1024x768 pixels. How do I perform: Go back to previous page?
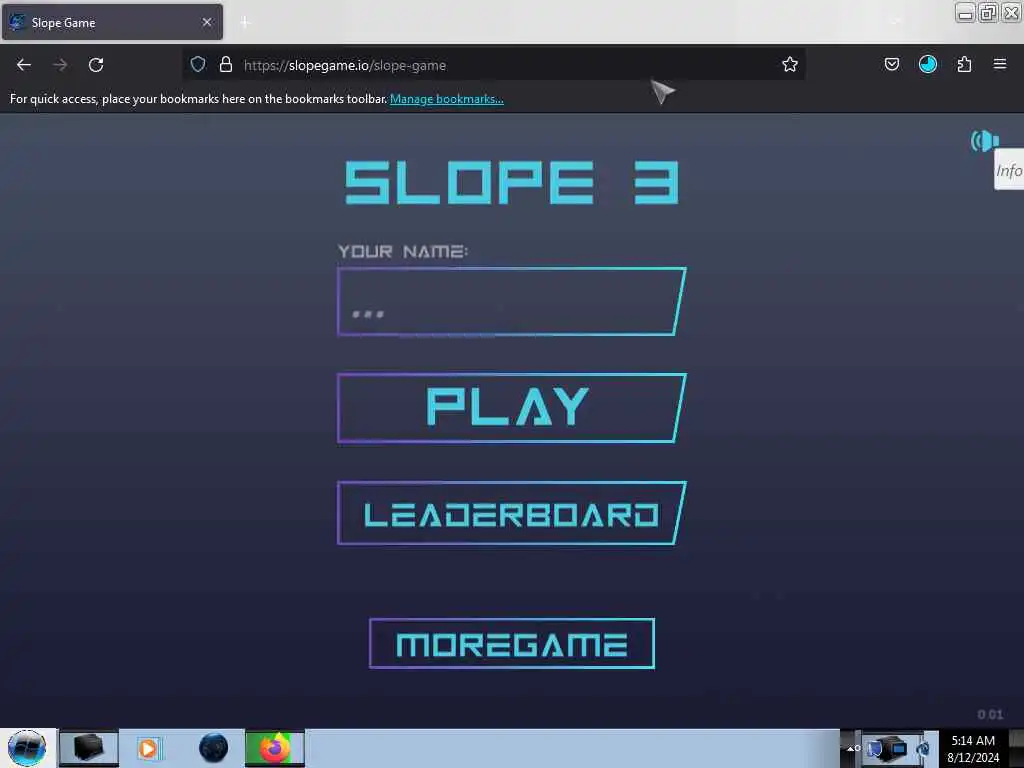(24, 65)
